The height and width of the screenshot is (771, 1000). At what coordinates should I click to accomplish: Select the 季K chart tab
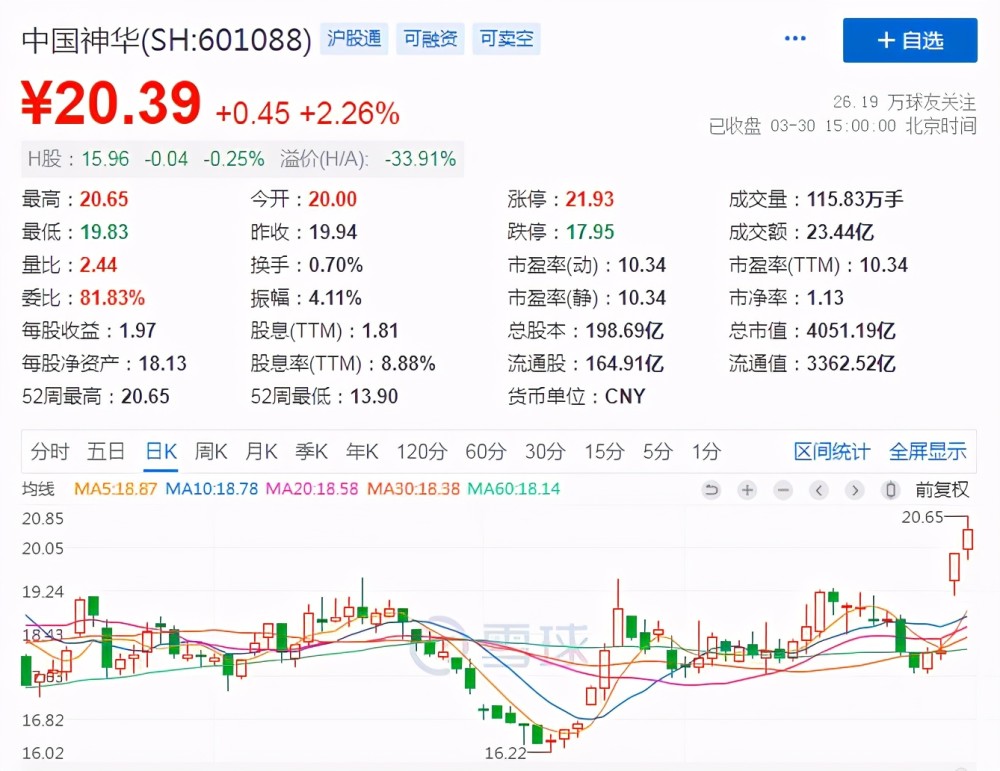311,452
